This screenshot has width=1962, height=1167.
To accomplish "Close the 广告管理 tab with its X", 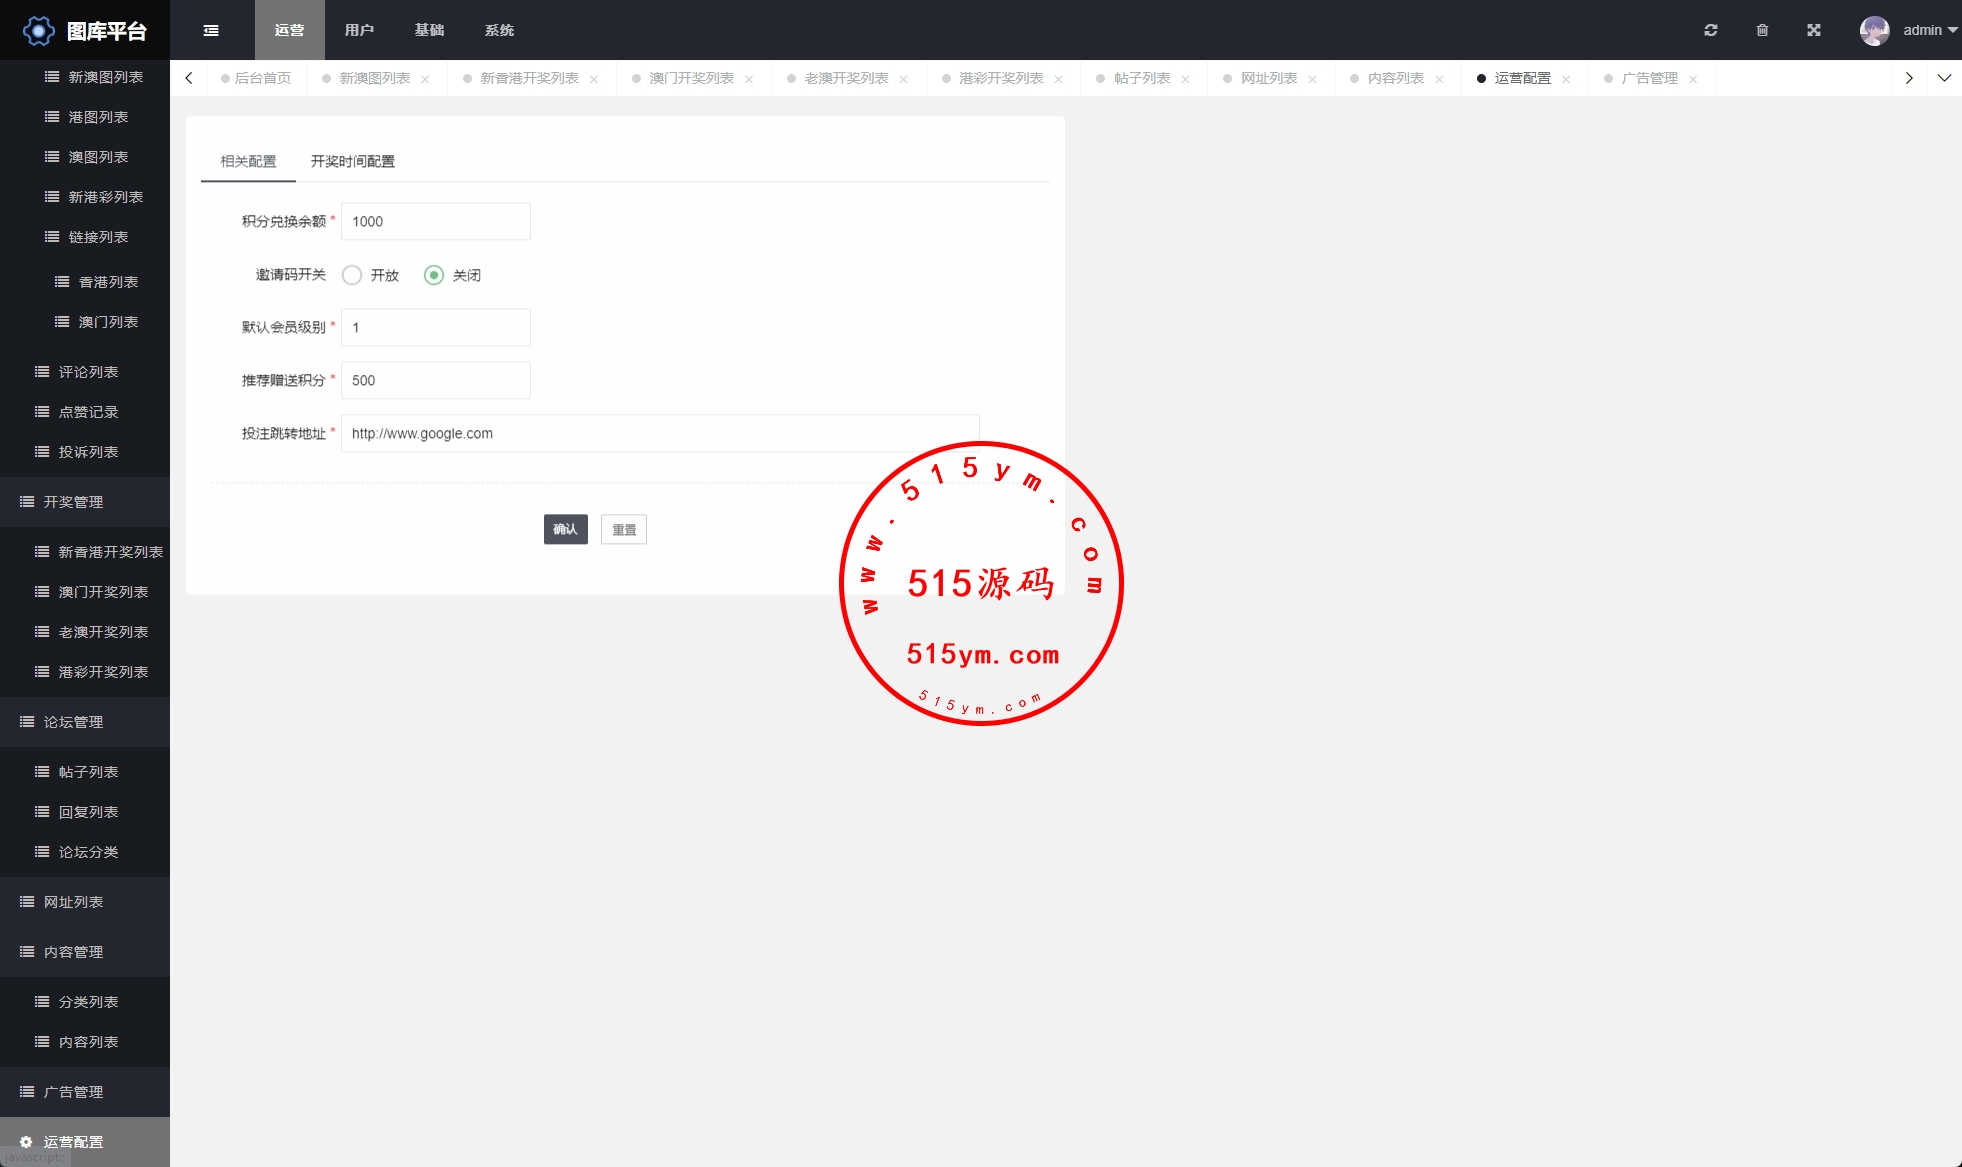I will click(x=1693, y=79).
